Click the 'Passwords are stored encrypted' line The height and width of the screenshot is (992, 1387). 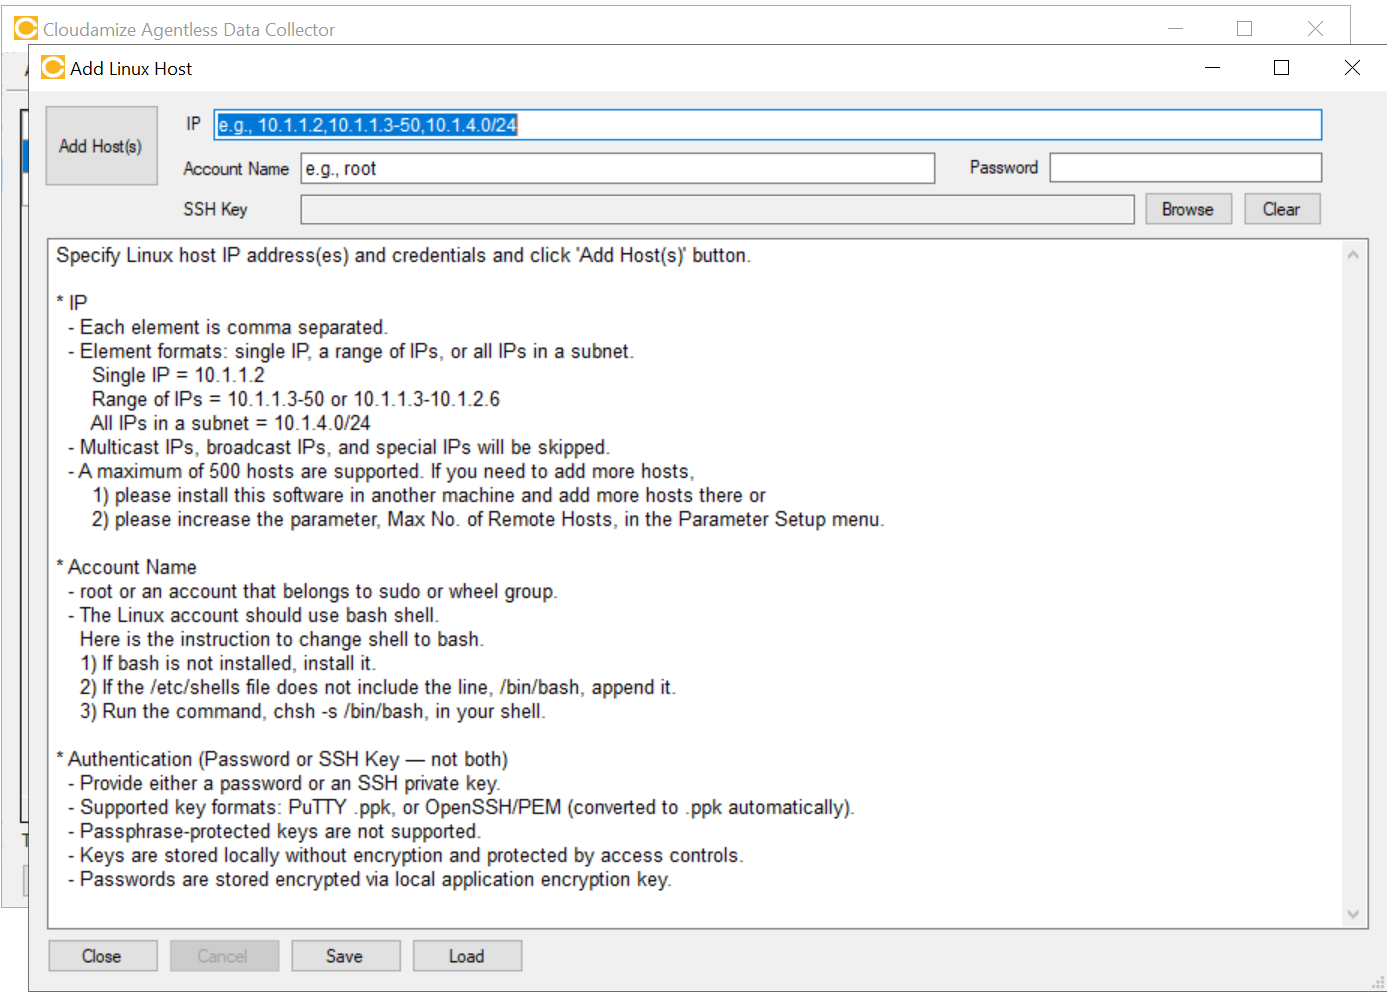pos(370,879)
